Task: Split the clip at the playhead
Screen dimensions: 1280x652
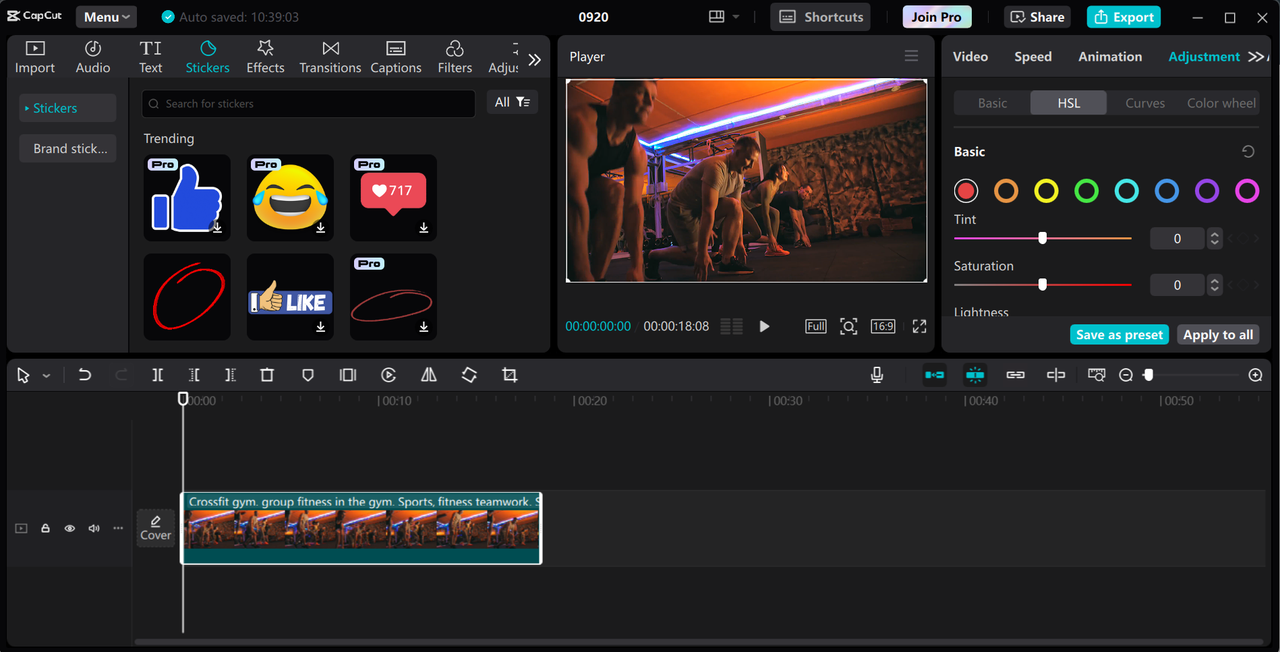Action: [158, 375]
